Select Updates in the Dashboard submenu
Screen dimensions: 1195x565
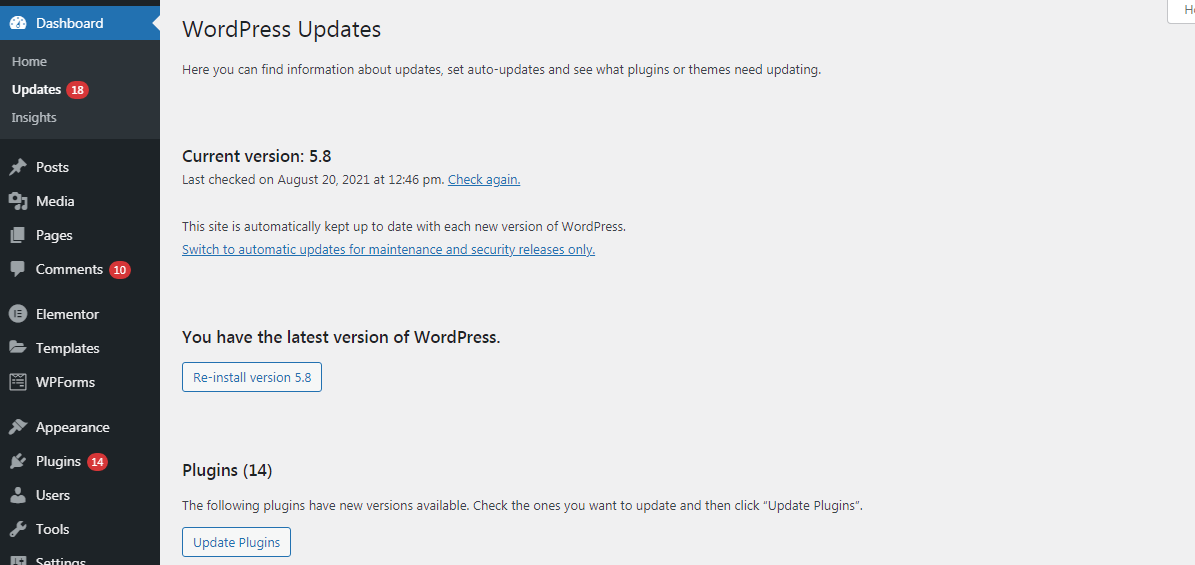point(37,90)
